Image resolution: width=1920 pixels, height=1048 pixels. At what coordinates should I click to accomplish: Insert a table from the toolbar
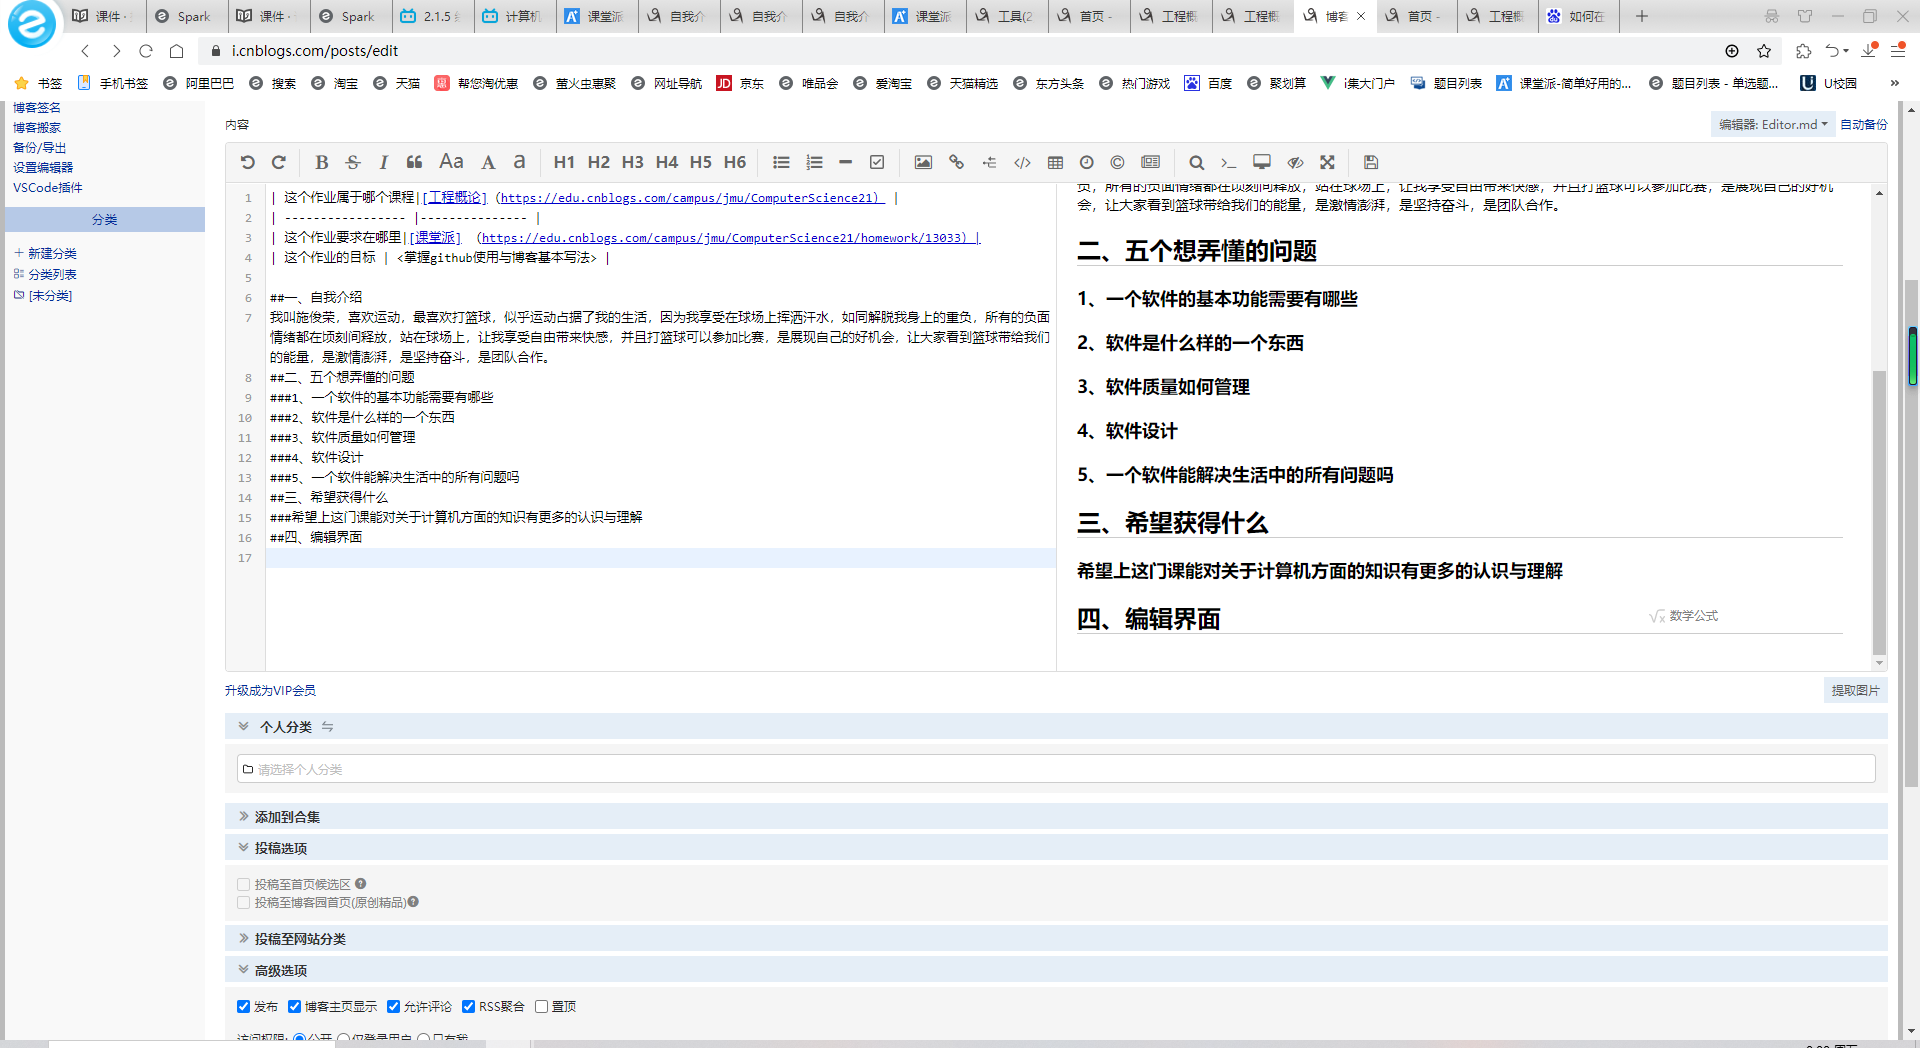tap(1055, 162)
